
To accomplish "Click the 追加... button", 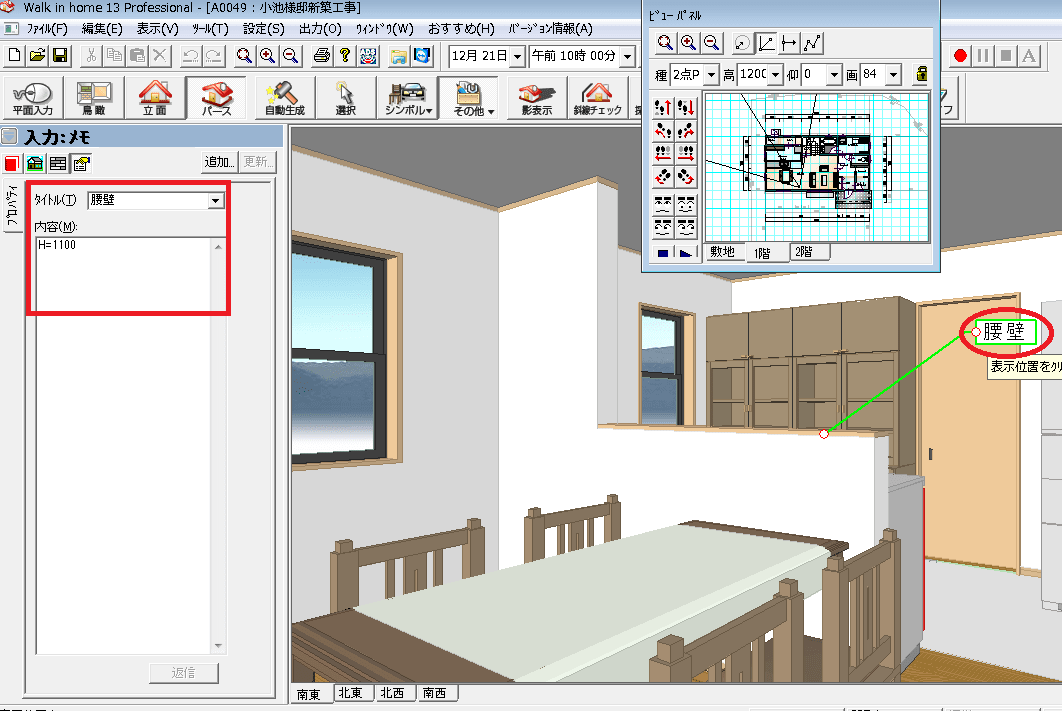I will pos(220,162).
